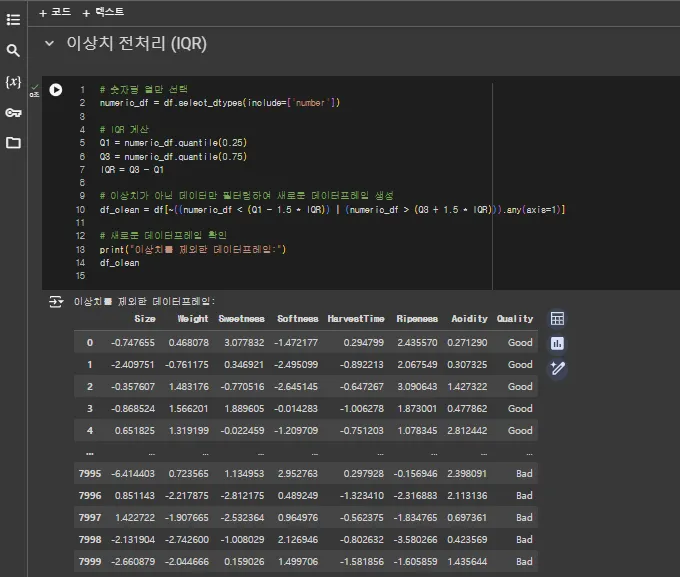The width and height of the screenshot is (680, 577).
Task: Click code line 2 numeric_df select_dtypes
Action: (x=220, y=103)
